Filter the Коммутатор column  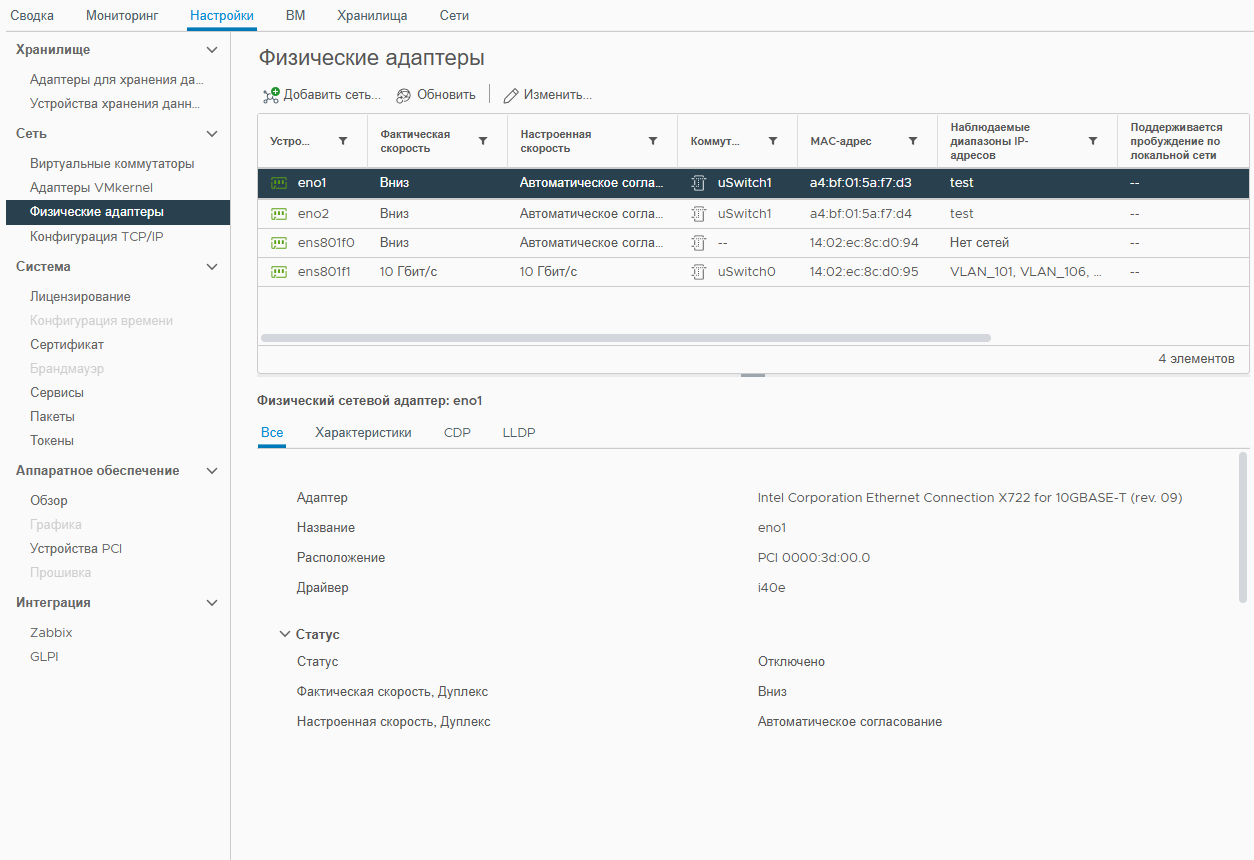773,141
